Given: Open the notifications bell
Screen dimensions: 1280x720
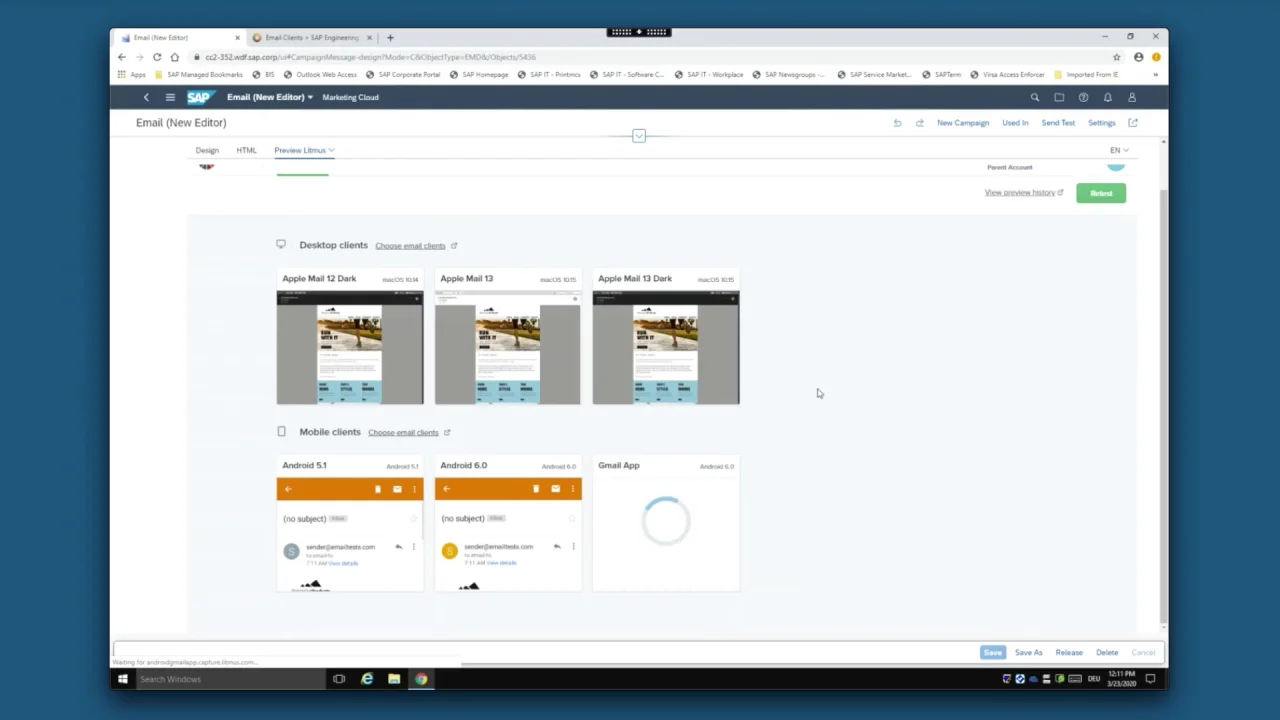Looking at the screenshot, I should [1107, 97].
